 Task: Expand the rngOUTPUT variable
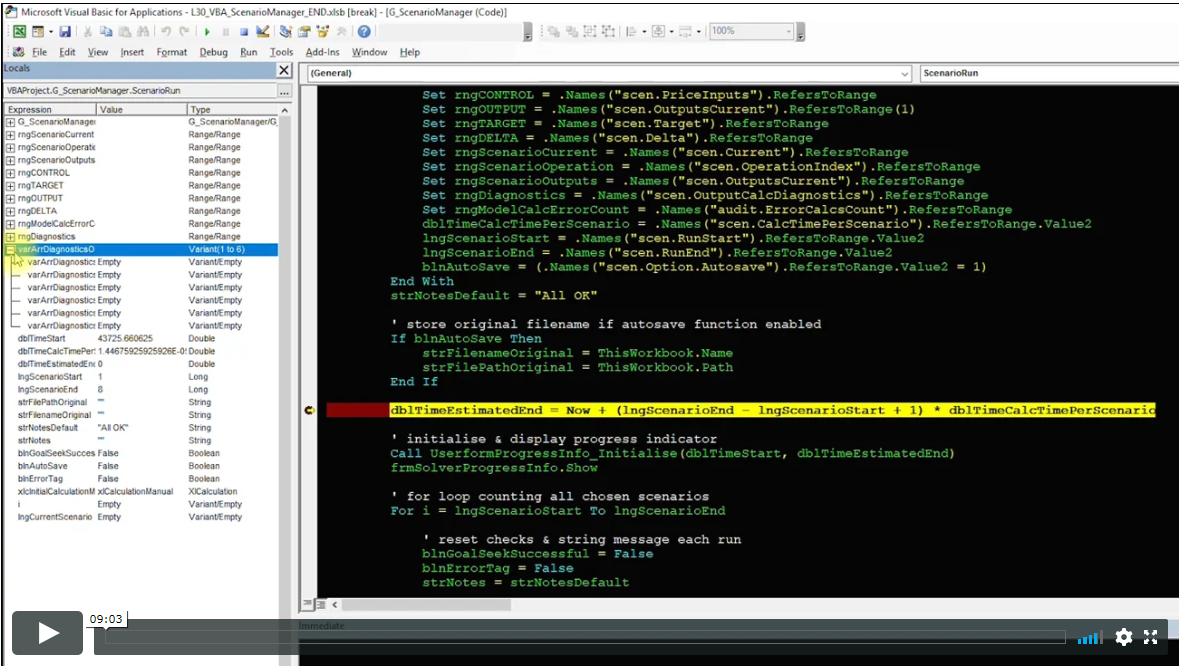(x=11, y=198)
